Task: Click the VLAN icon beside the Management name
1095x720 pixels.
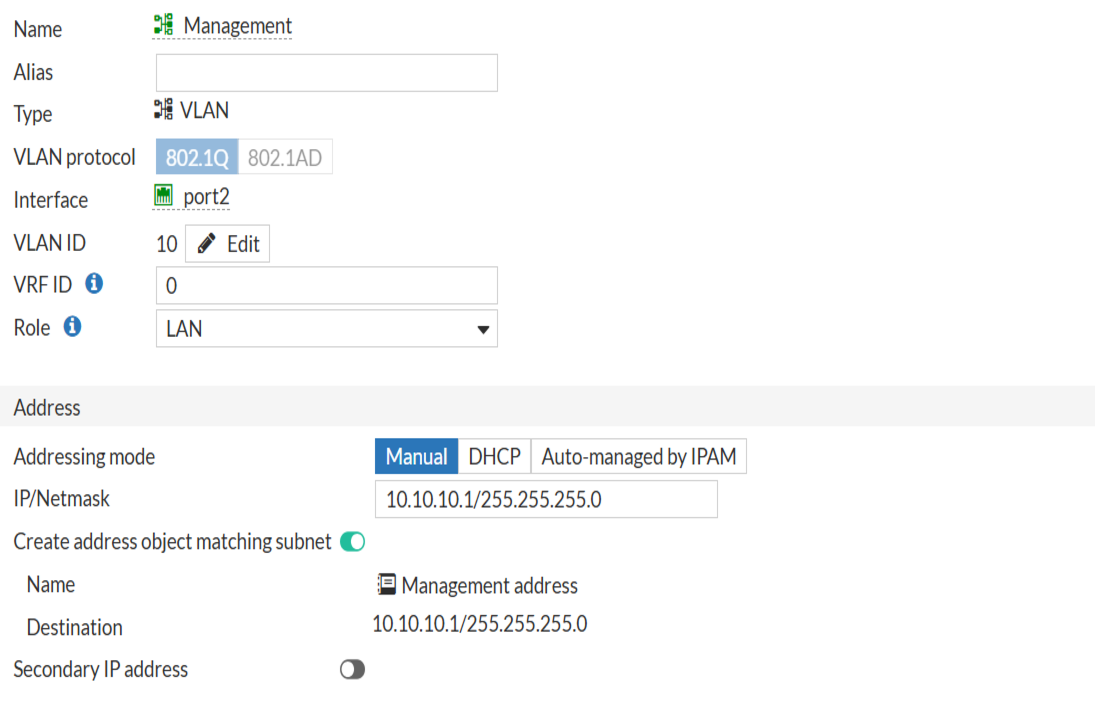Action: (162, 24)
